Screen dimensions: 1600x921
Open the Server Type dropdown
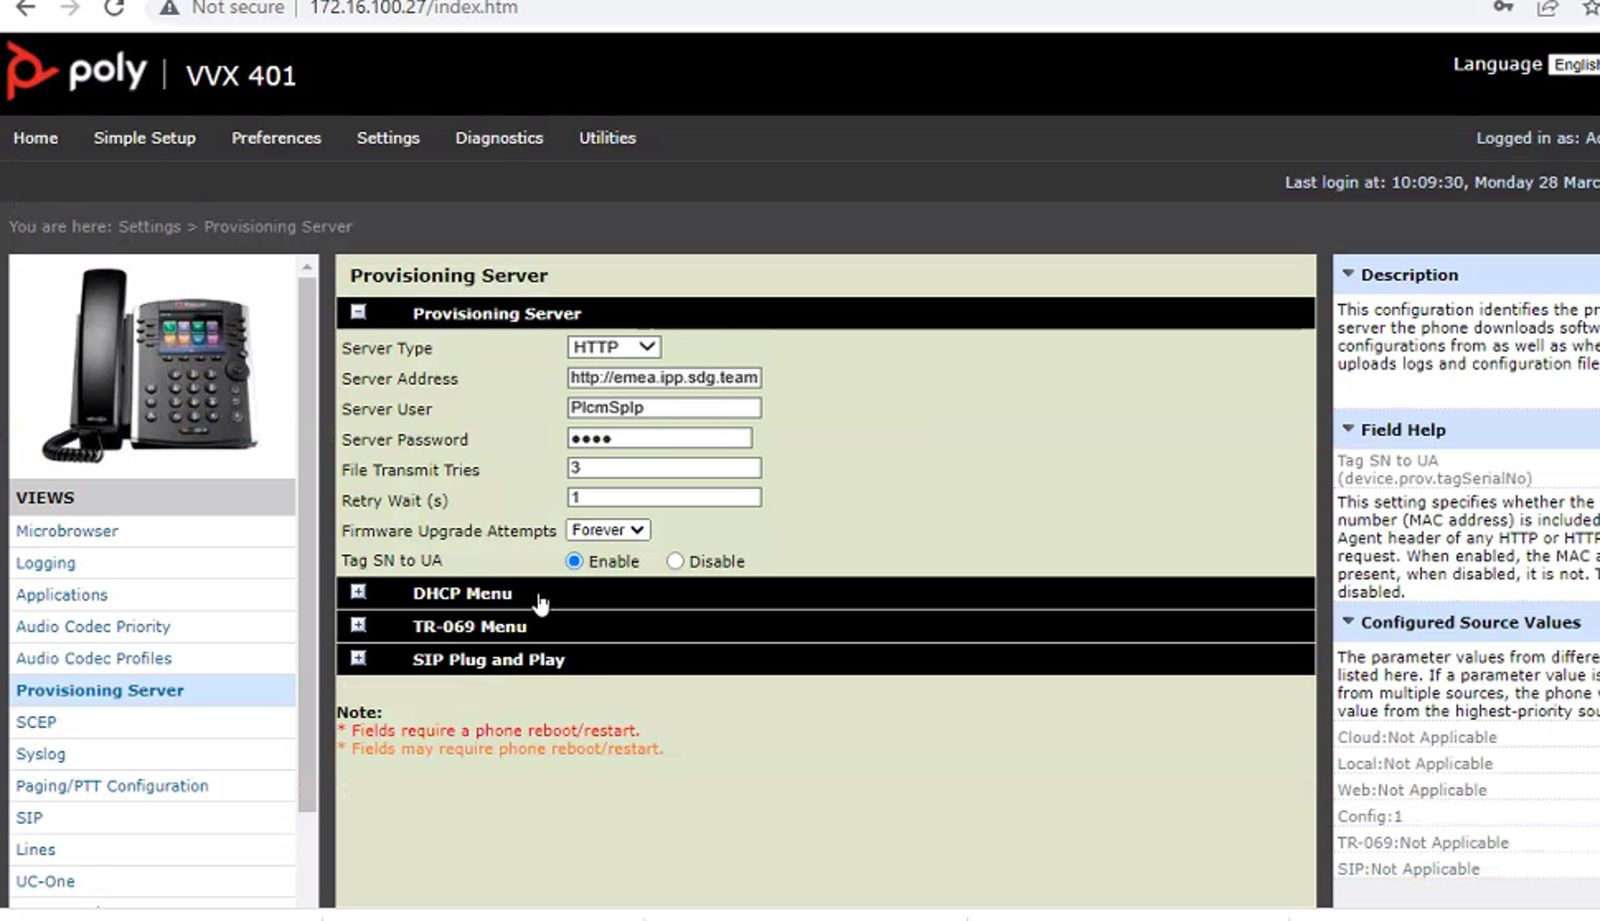614,347
